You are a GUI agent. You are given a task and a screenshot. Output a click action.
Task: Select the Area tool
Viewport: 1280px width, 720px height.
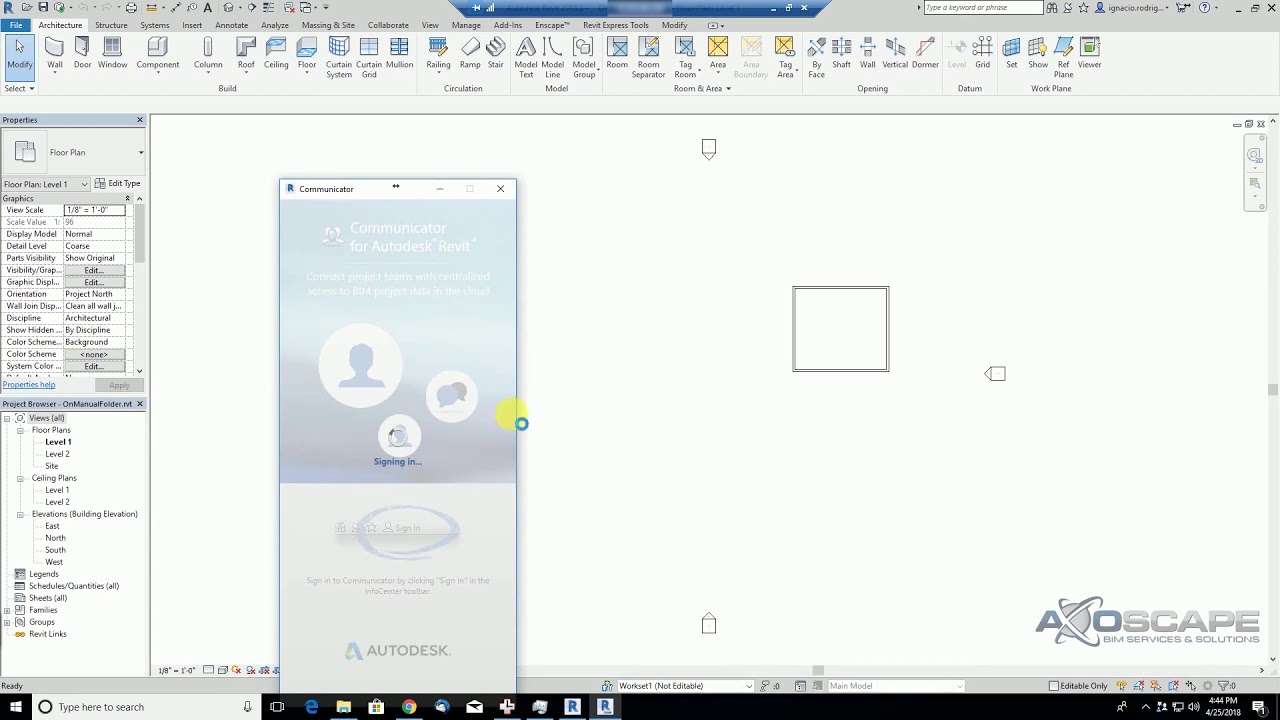click(718, 54)
